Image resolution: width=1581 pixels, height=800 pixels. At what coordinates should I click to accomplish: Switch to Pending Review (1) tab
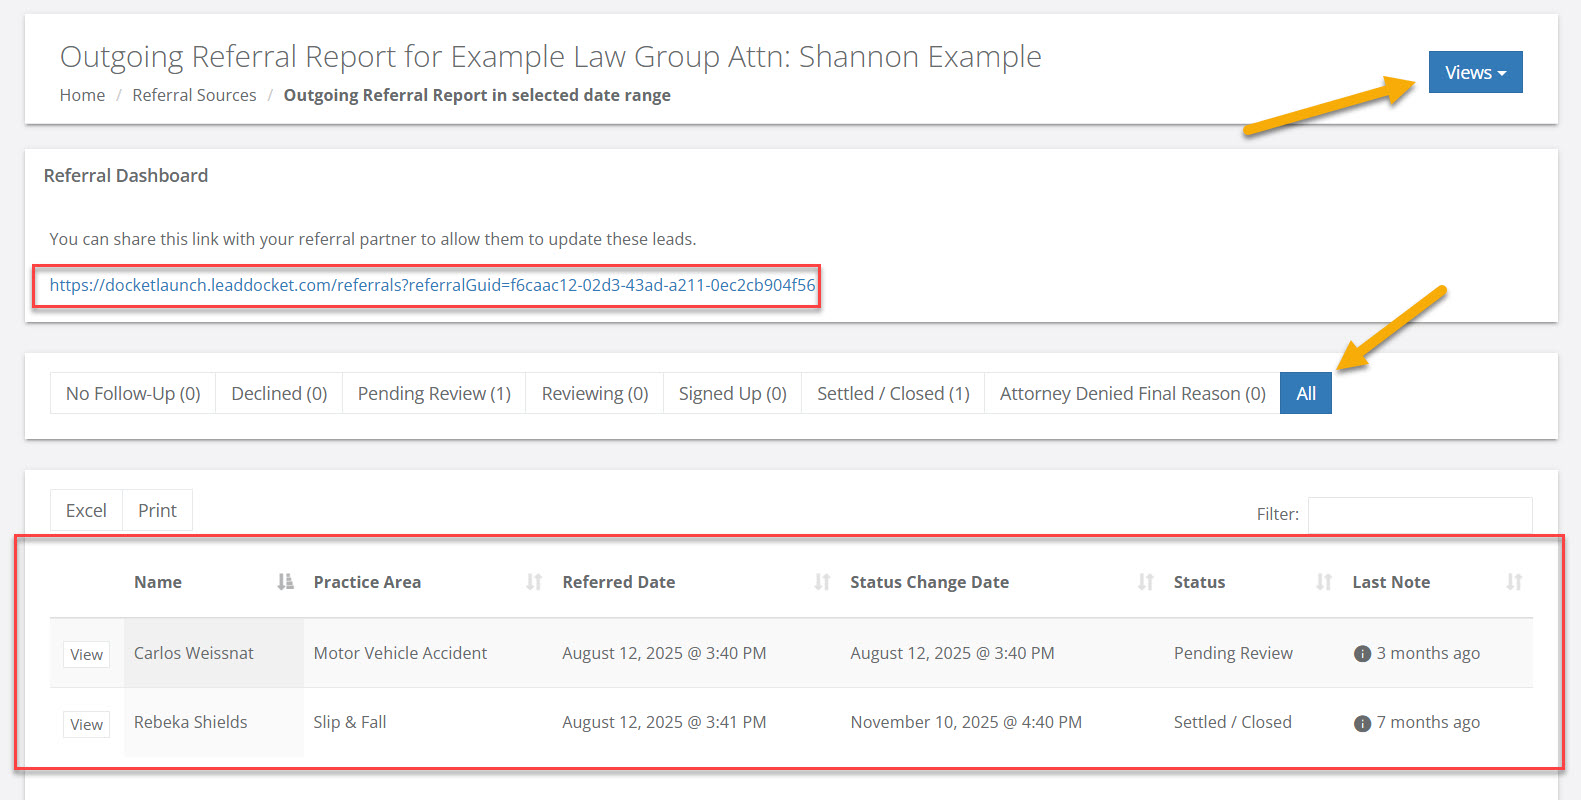tap(434, 394)
